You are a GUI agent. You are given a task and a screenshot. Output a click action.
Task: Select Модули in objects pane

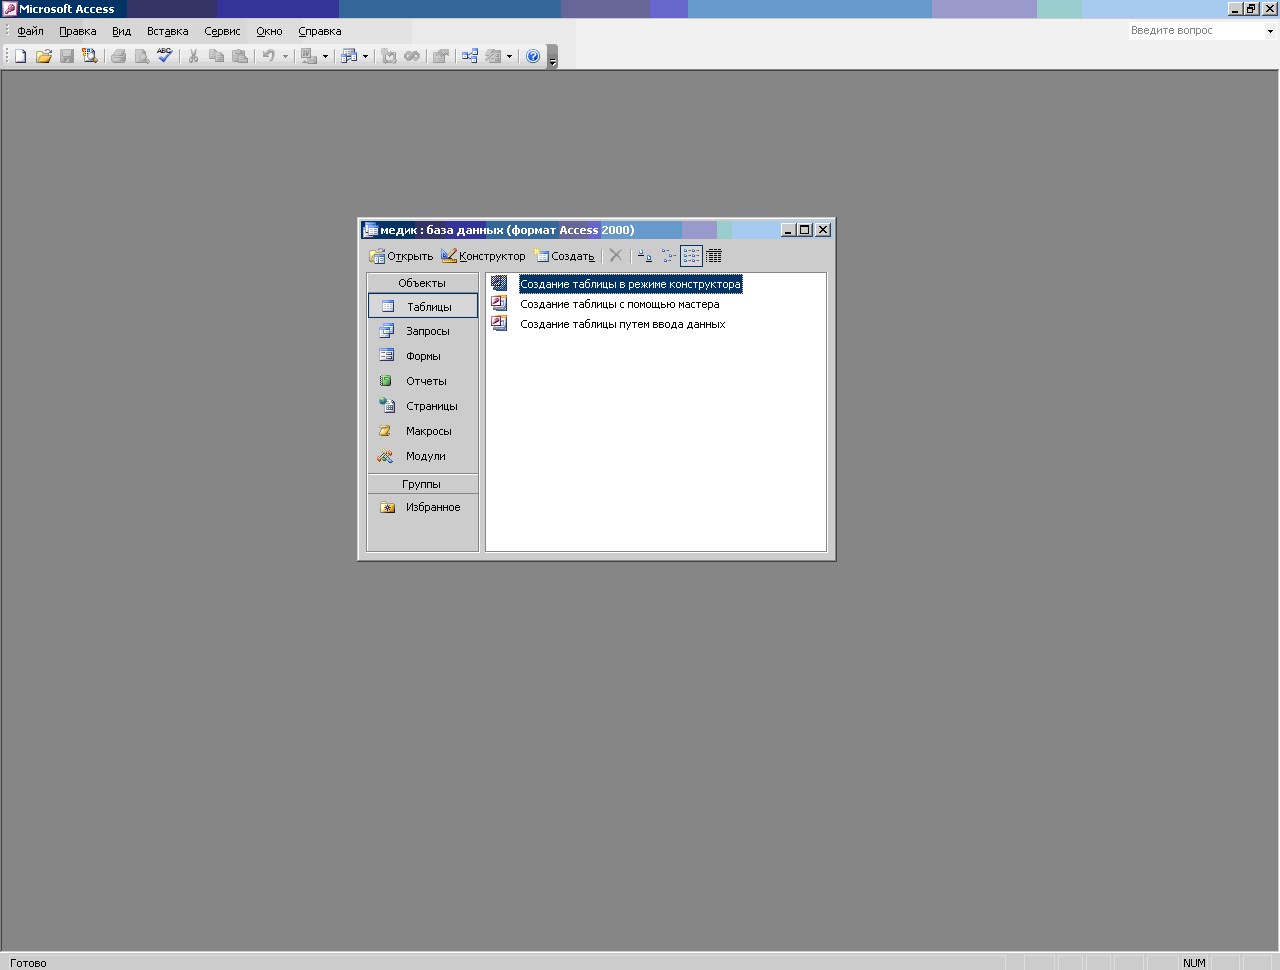pos(423,456)
